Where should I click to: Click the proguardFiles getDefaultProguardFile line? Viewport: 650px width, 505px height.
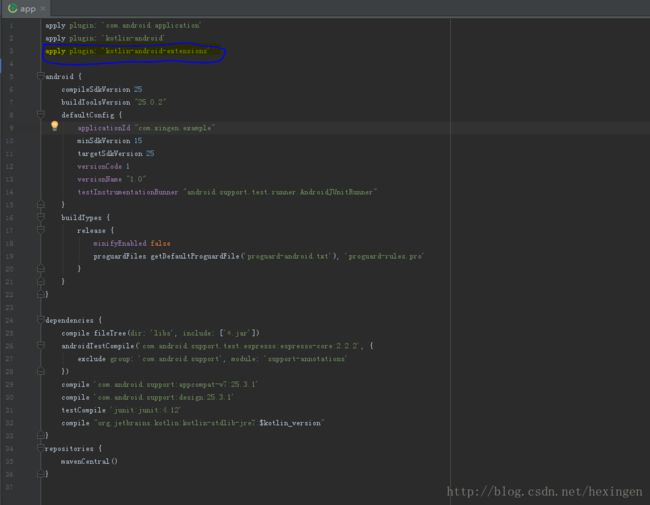[258, 256]
